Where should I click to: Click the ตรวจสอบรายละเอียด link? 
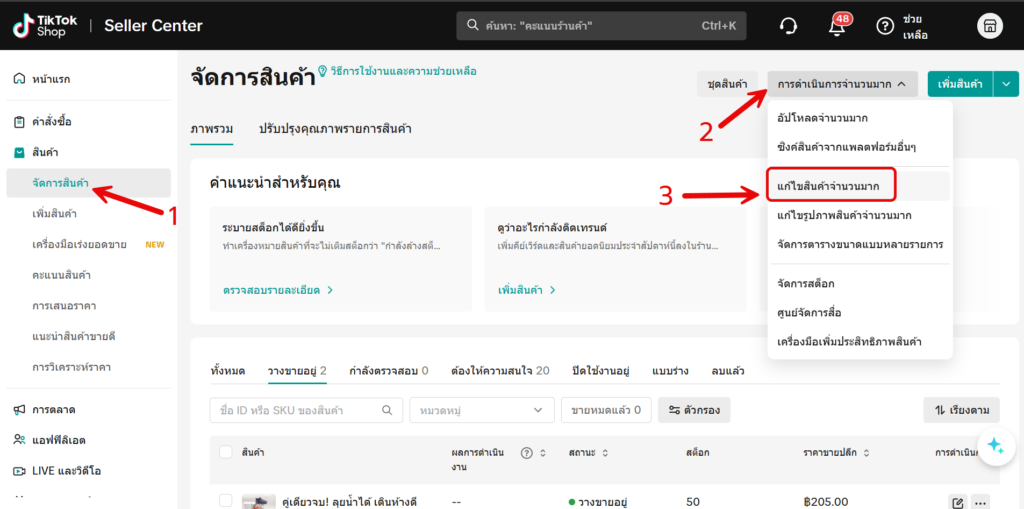point(277,290)
